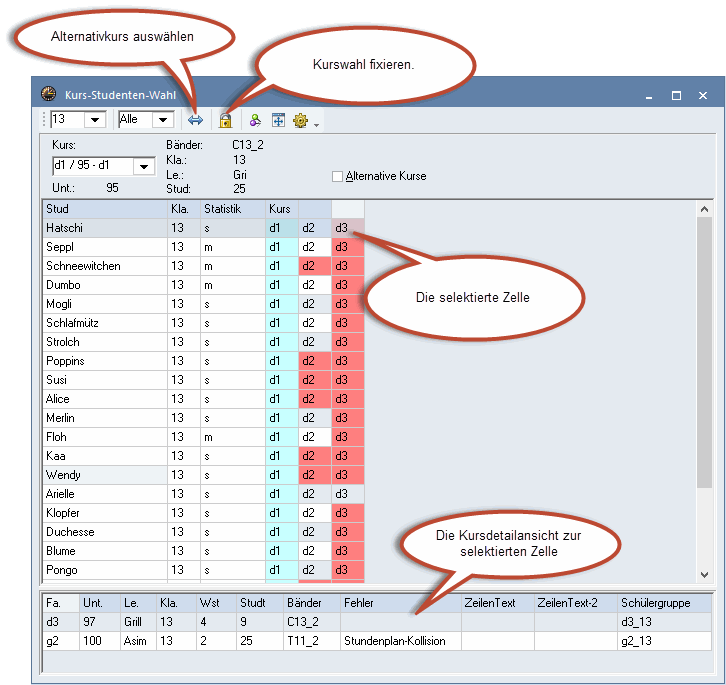This screenshot has height=685, width=726.
Task: Select the statistic 'm' cell for Floh
Action: pyautogui.click(x=233, y=437)
